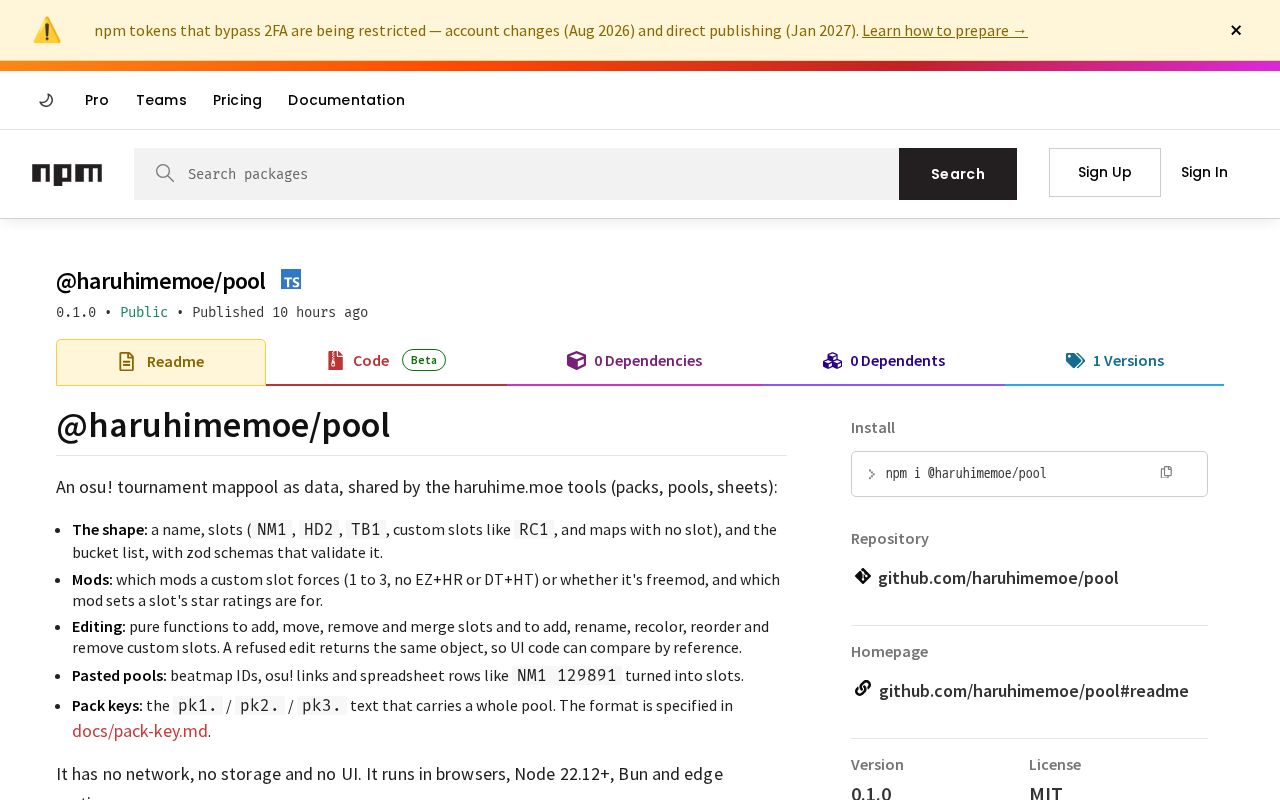Click the MIT license value
Screen dimensions: 1280x800
(x=1046, y=793)
